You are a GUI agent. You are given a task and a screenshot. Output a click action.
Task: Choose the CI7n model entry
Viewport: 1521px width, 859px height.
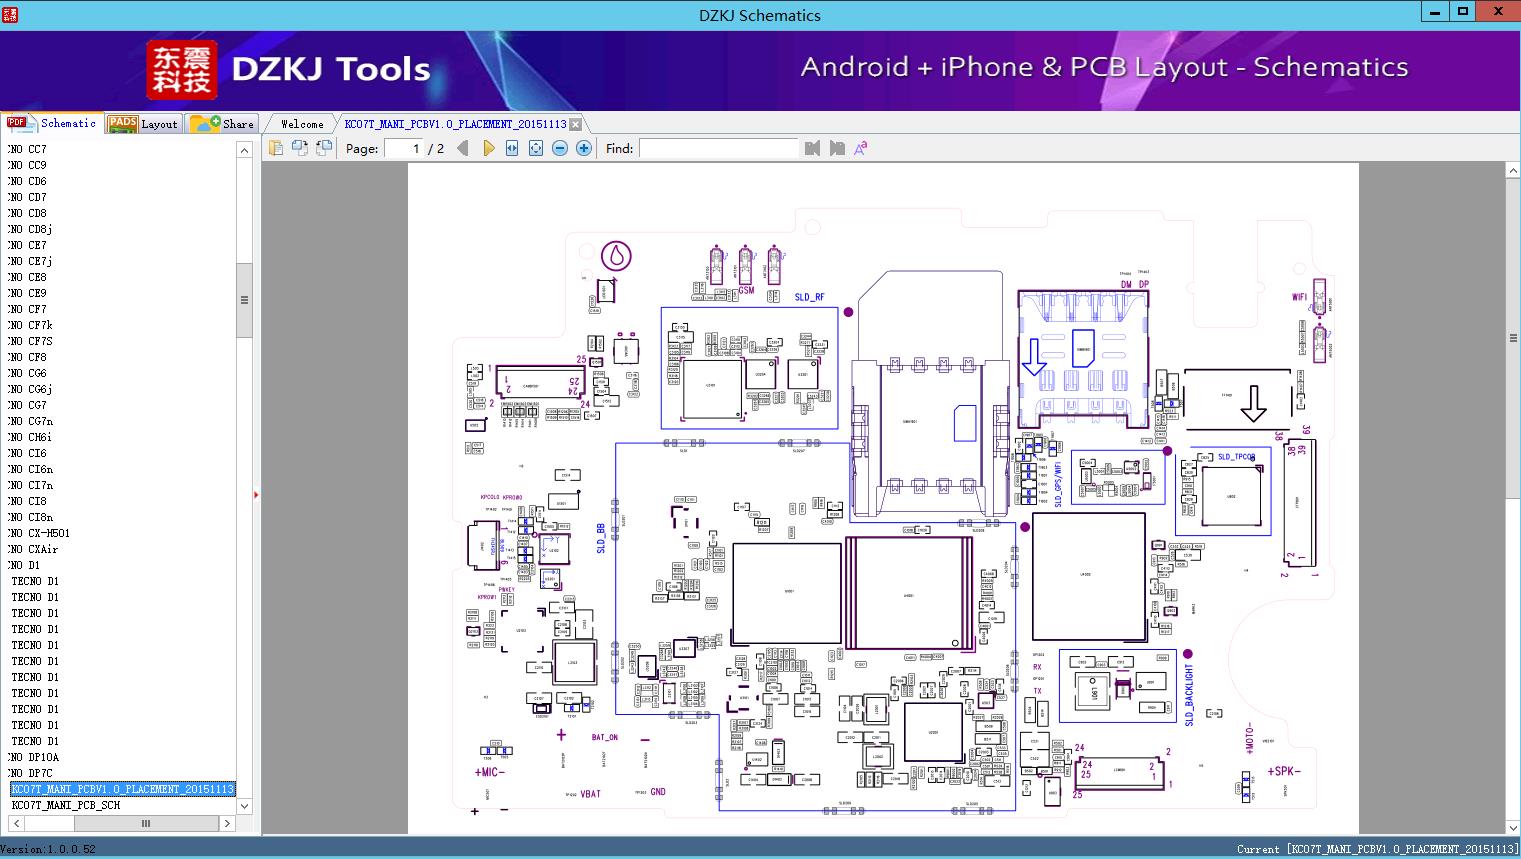pyautogui.click(x=30, y=485)
